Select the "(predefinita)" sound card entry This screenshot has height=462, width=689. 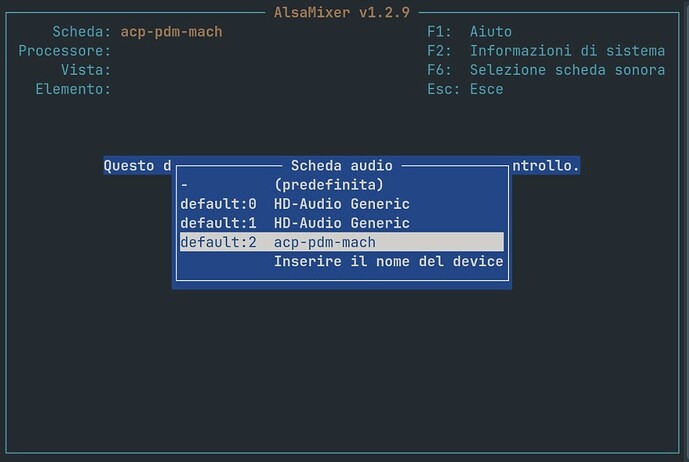pos(328,185)
